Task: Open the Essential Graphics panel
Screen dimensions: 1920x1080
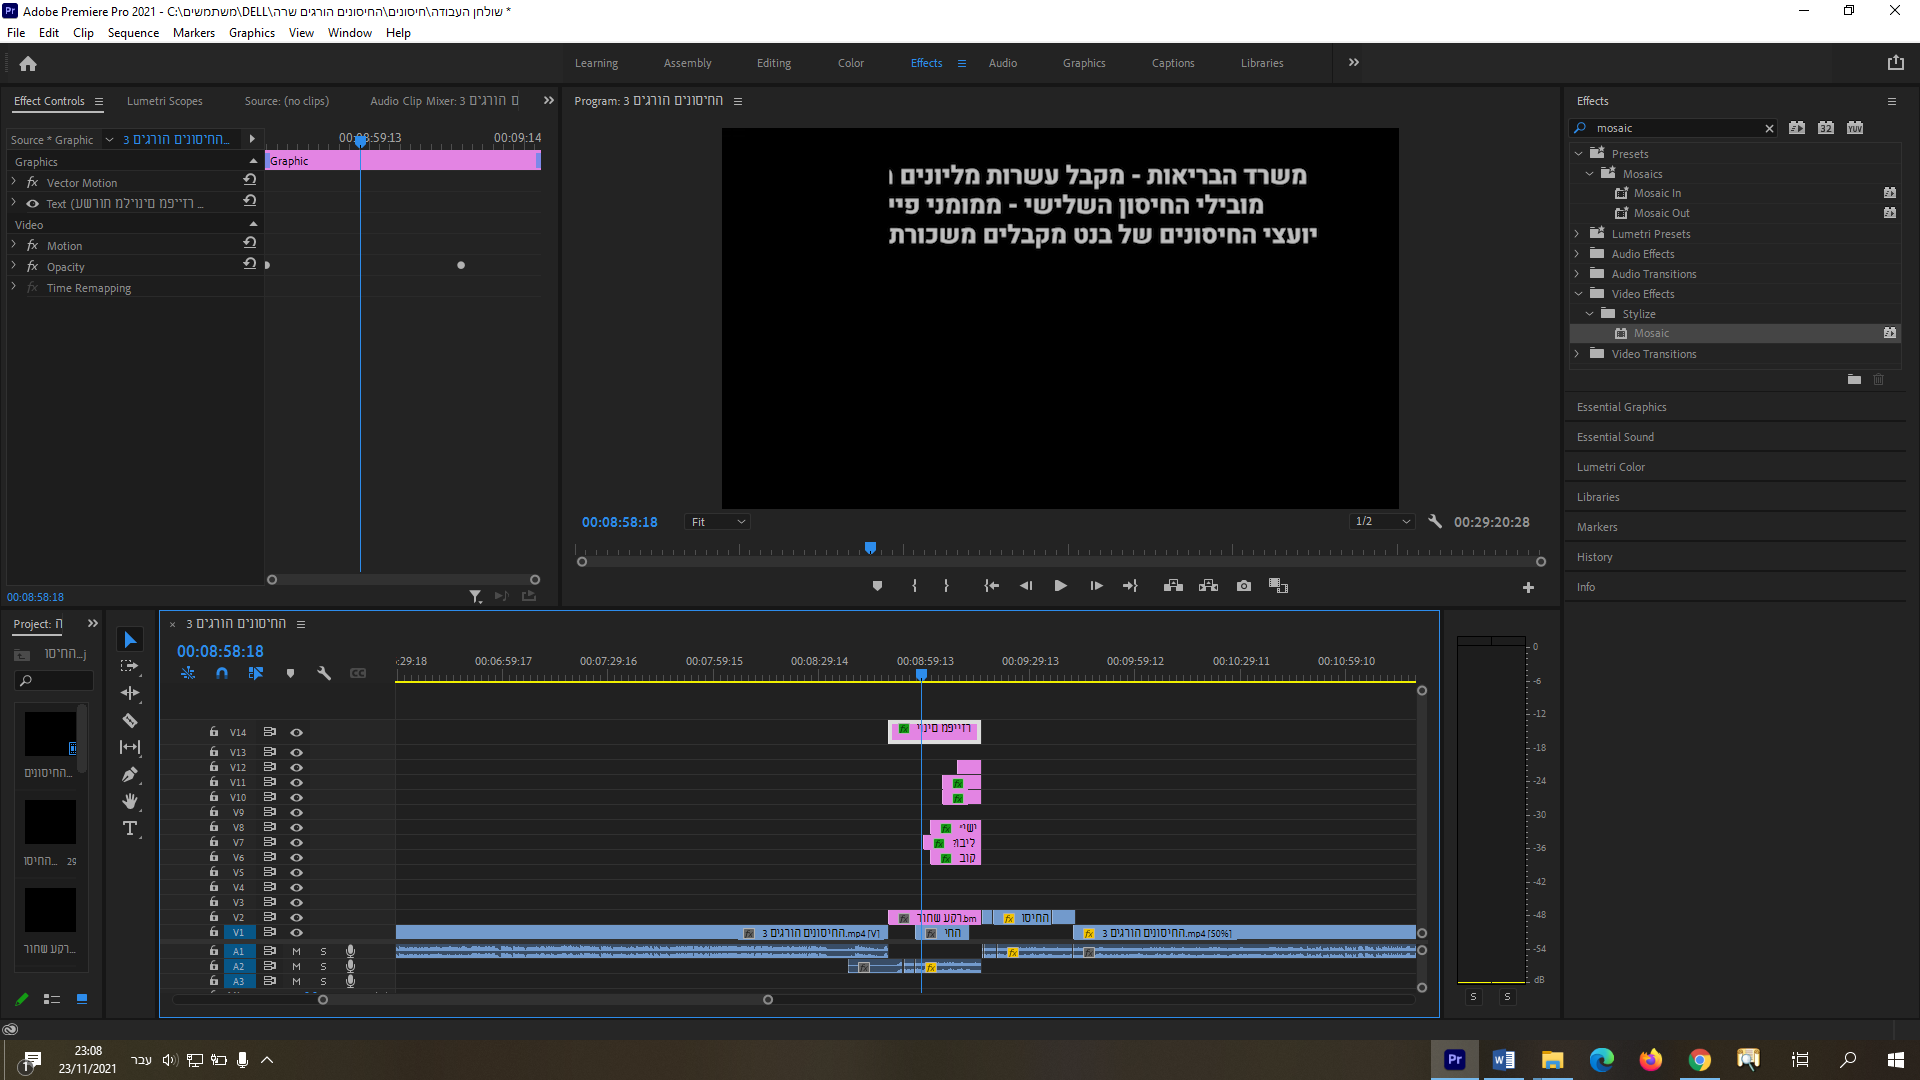Action: [1621, 407]
